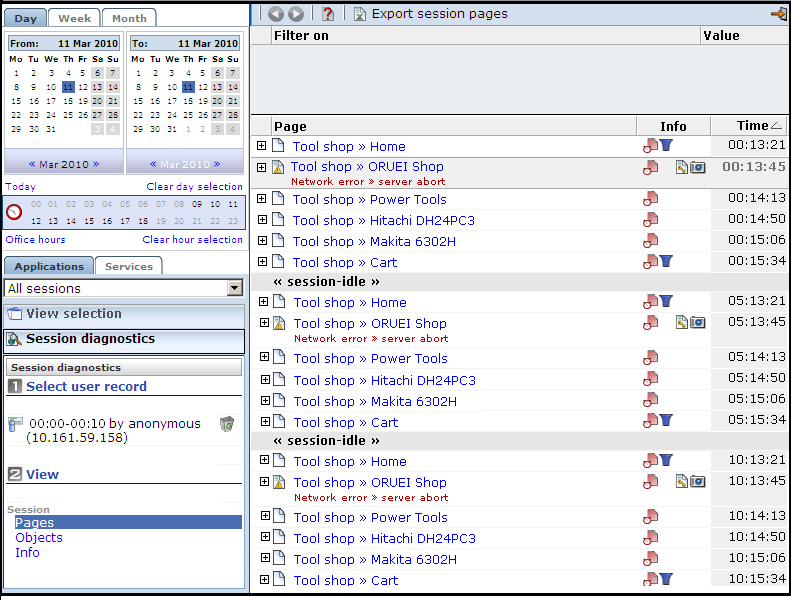Open the Info session view

pyautogui.click(x=27, y=553)
